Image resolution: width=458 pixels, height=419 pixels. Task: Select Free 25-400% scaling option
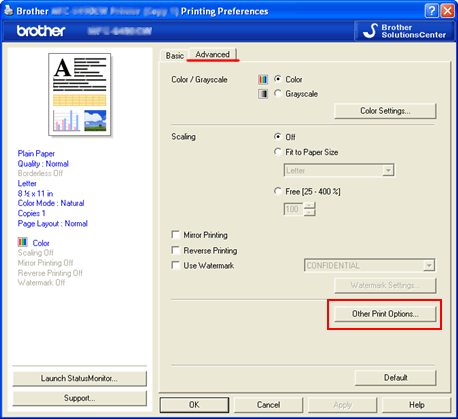[x=278, y=191]
